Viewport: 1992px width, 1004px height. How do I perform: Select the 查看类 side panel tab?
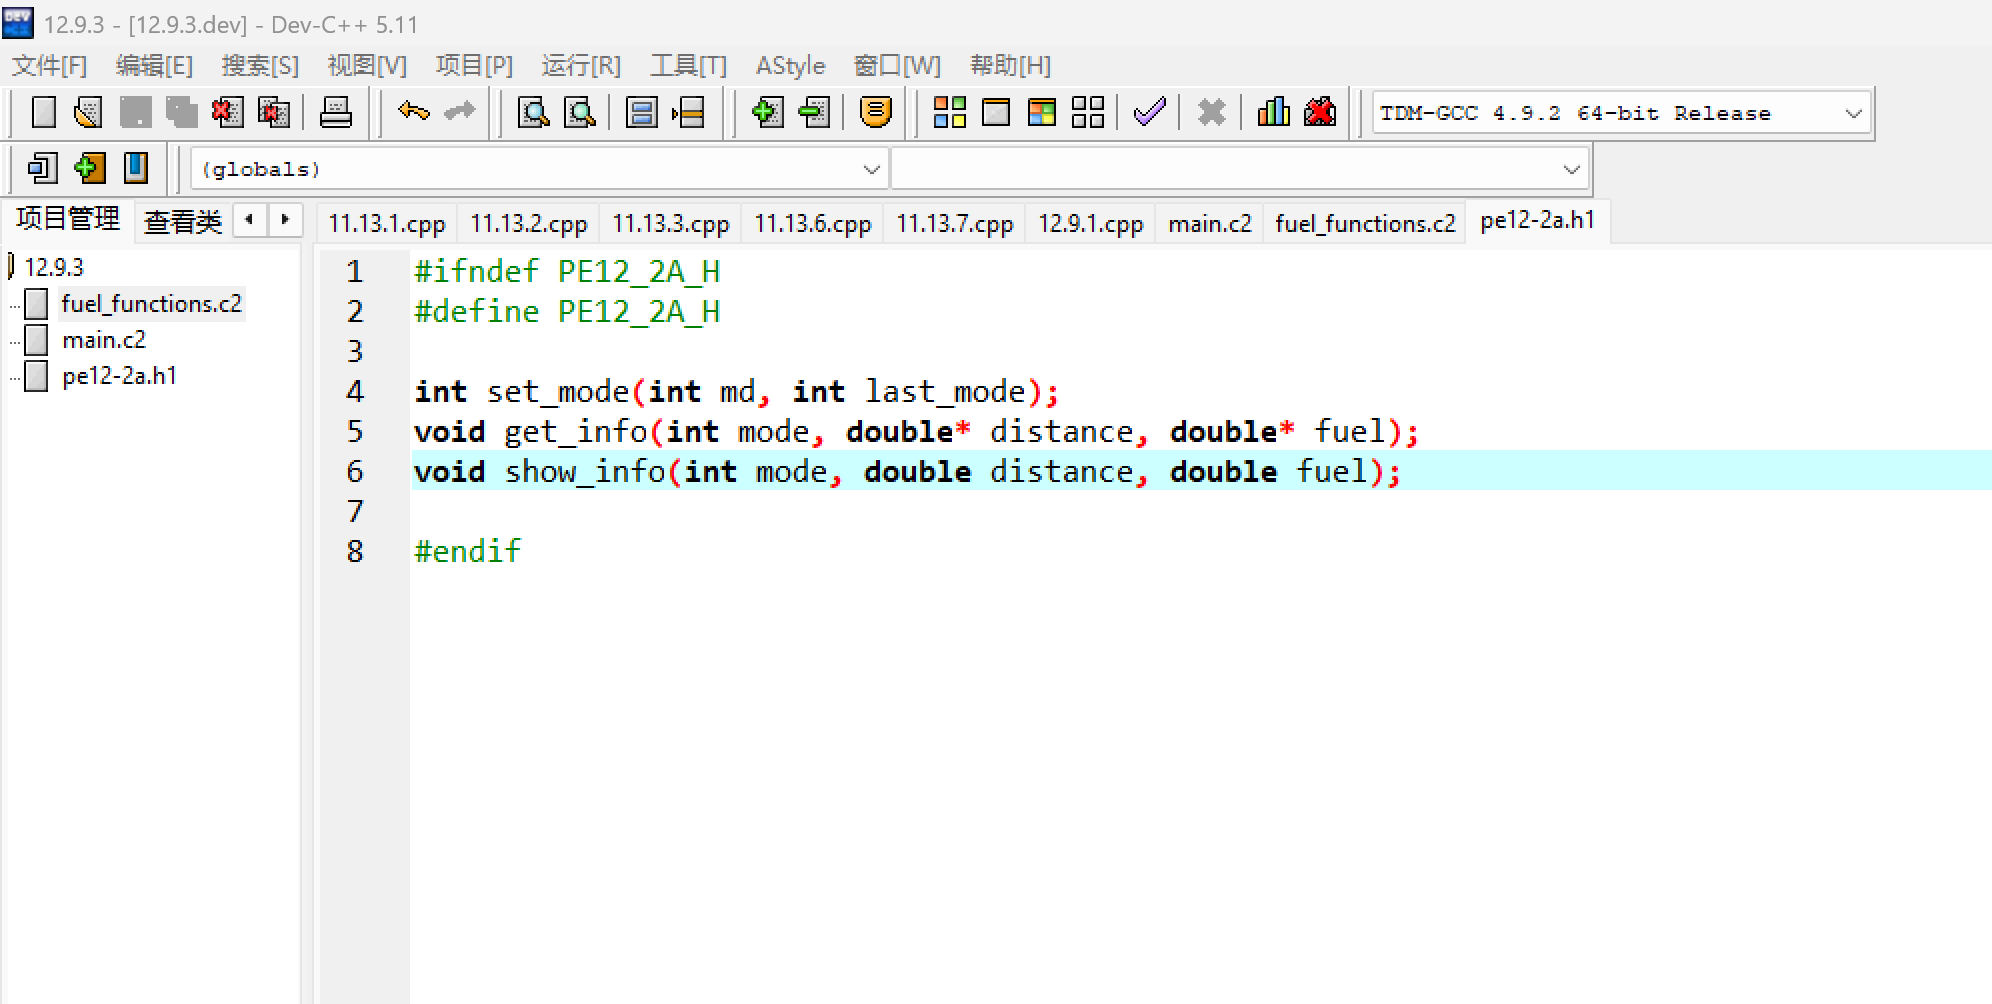tap(183, 221)
